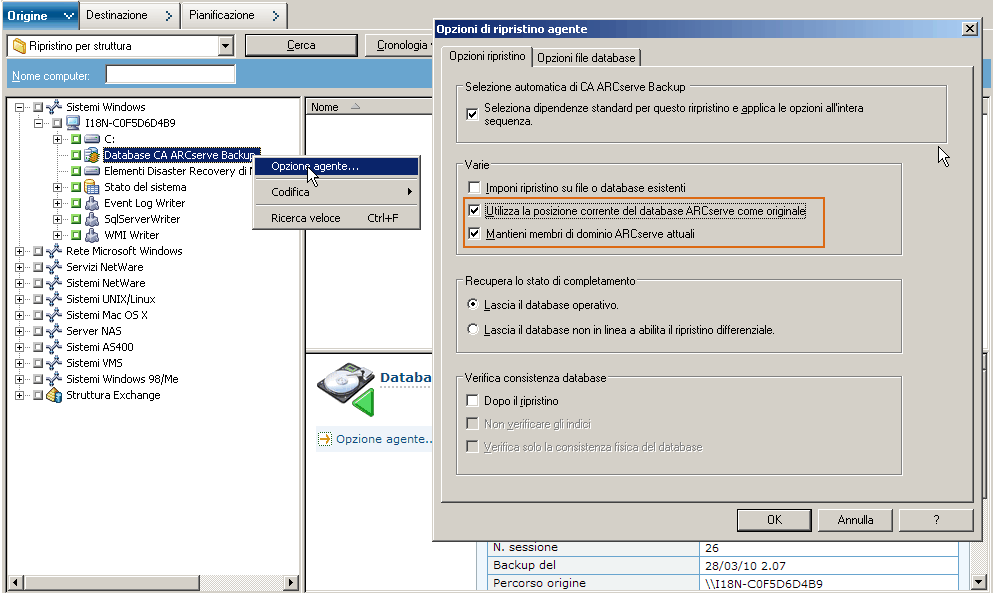Click the tree horizontal scrollbar right arrow
The width and height of the screenshot is (993, 593).
coord(291,582)
